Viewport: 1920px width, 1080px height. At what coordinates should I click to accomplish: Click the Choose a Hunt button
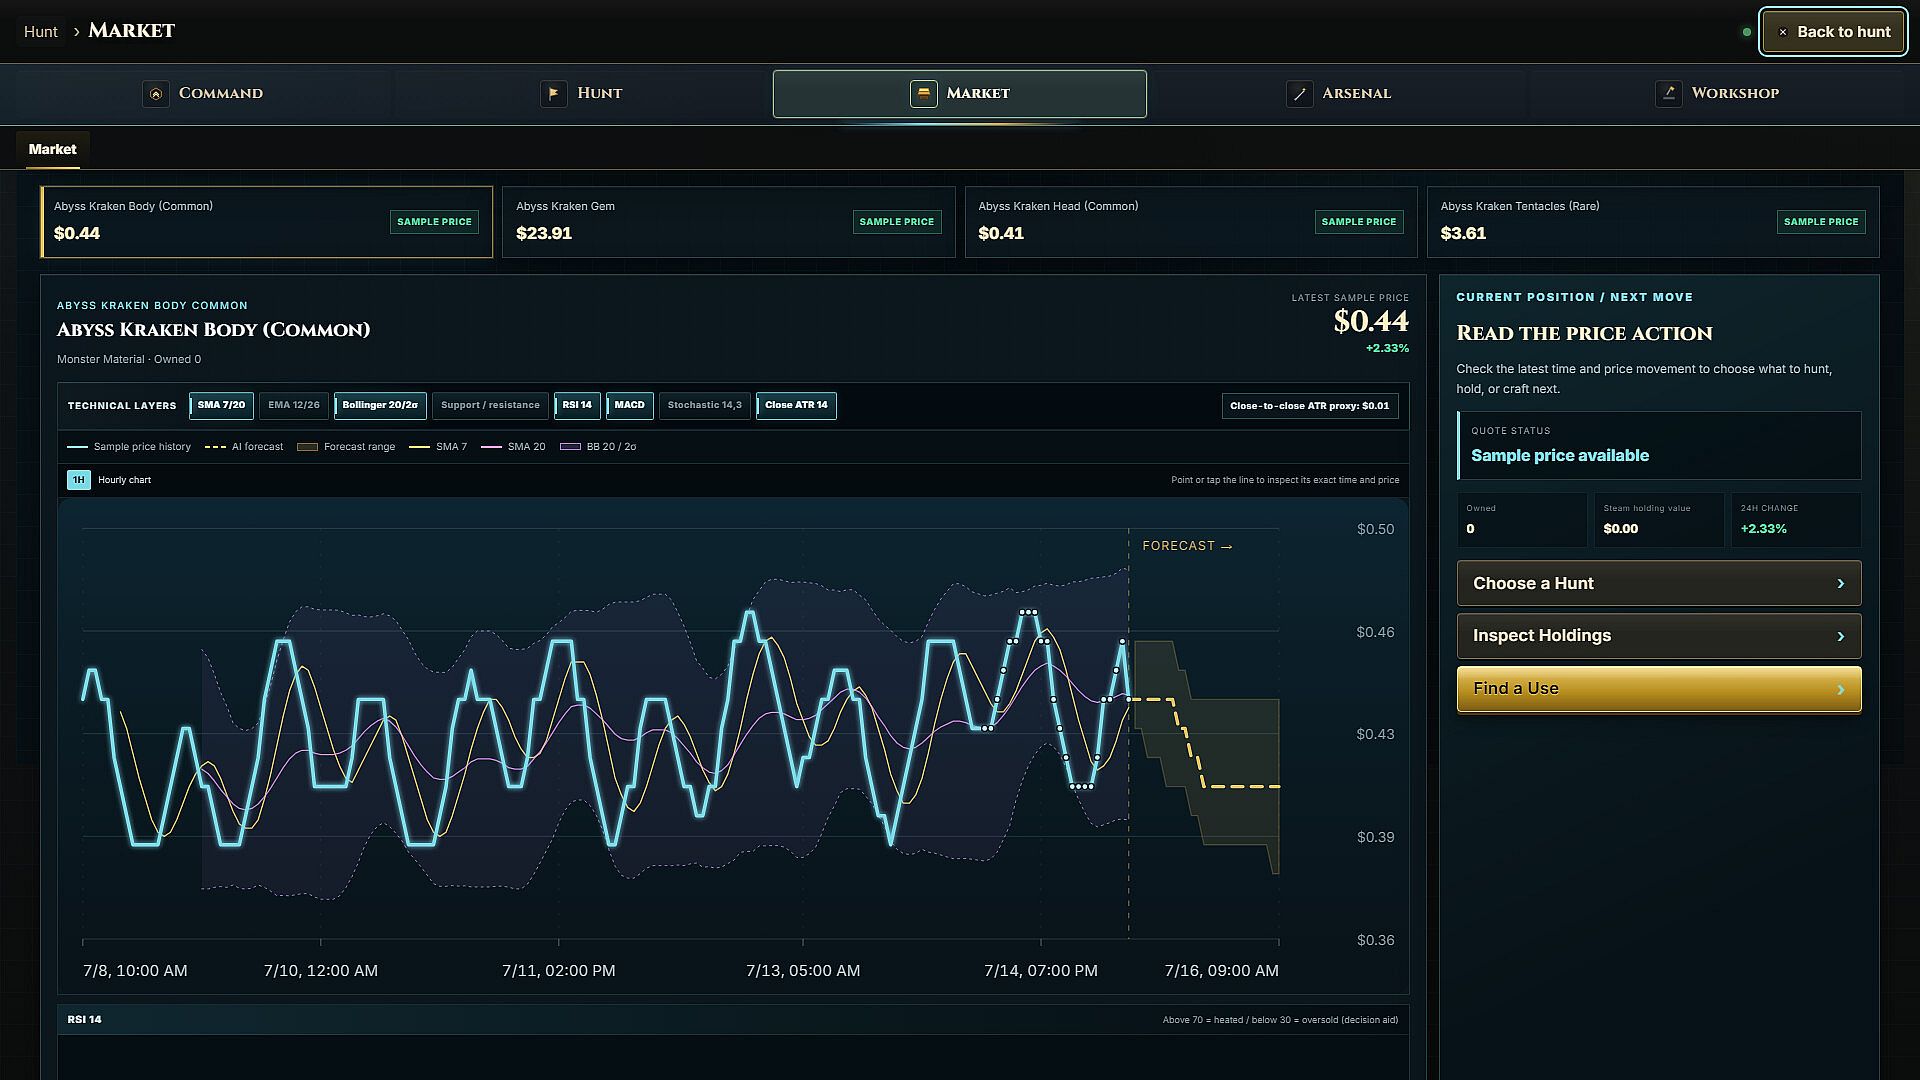pyautogui.click(x=1659, y=584)
